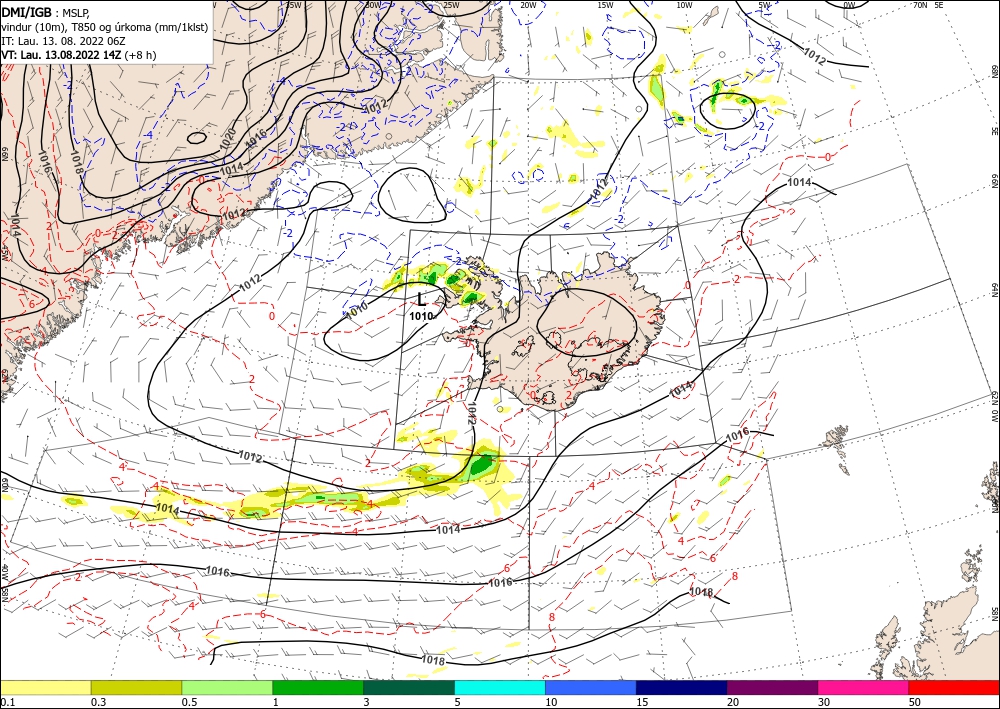Click the '70N' latitude label at top

[x=920, y=4]
